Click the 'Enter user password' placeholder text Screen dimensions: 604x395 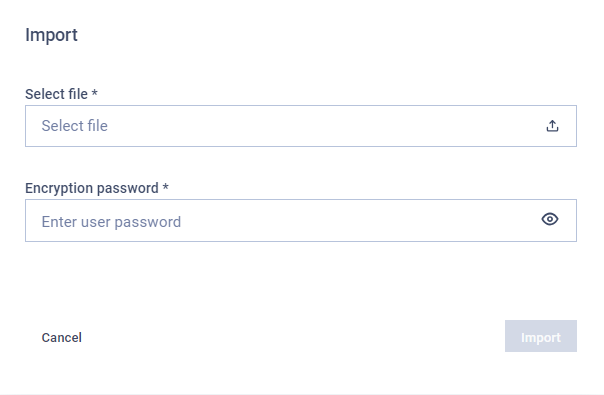(x=111, y=222)
